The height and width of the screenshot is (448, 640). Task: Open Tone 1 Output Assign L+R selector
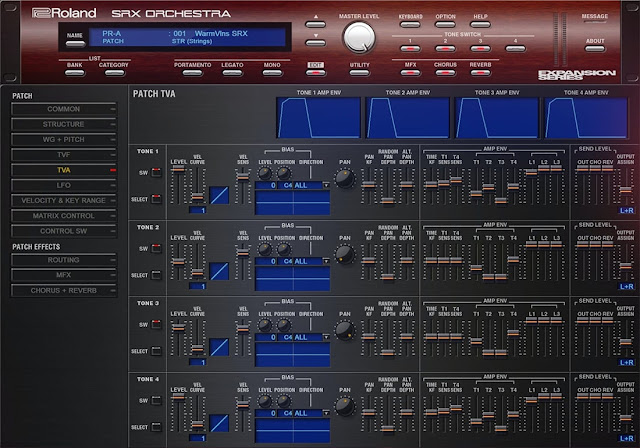[x=626, y=211]
